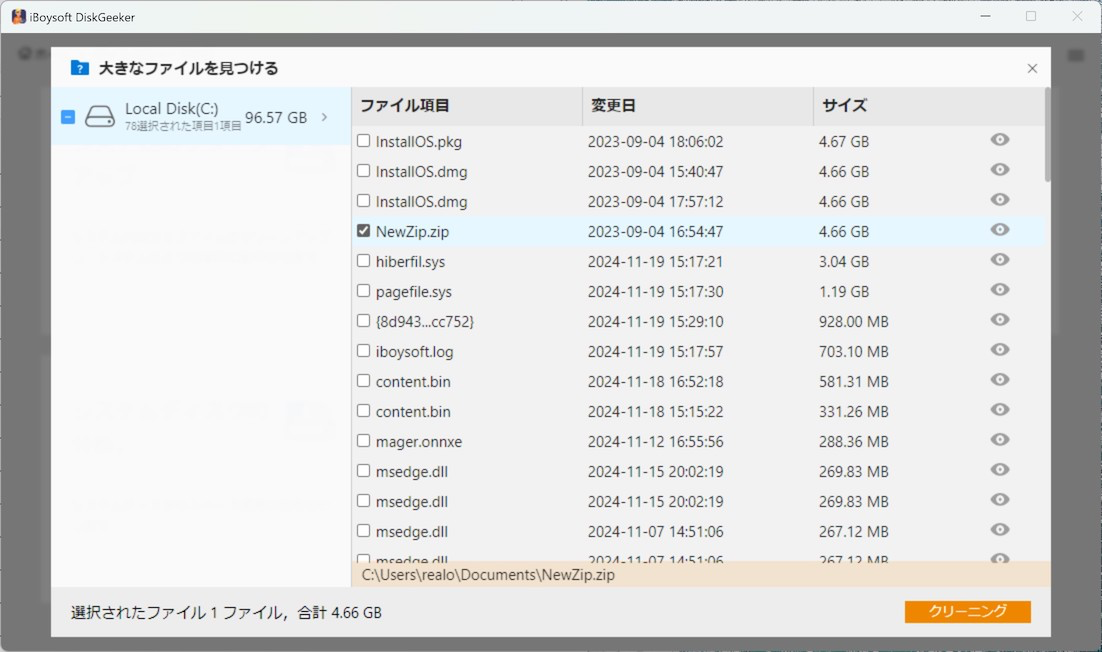Image resolution: width=1102 pixels, height=652 pixels.
Task: Click the date 2024-11-12 16:55:56
Action: pyautogui.click(x=655, y=442)
